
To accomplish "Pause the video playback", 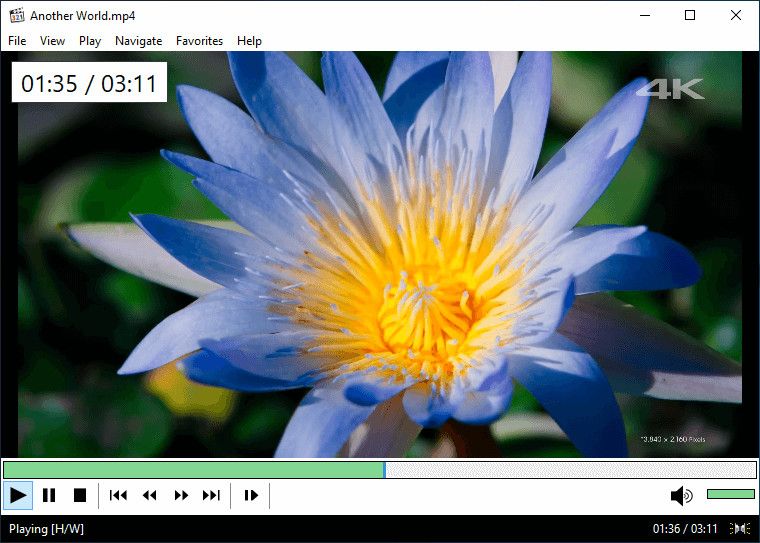I will coord(49,495).
